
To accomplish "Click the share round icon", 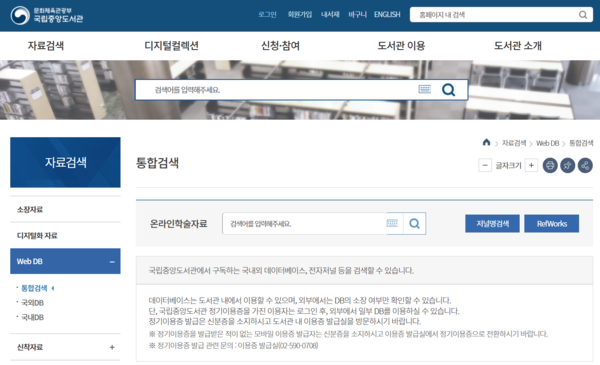I will 585,165.
